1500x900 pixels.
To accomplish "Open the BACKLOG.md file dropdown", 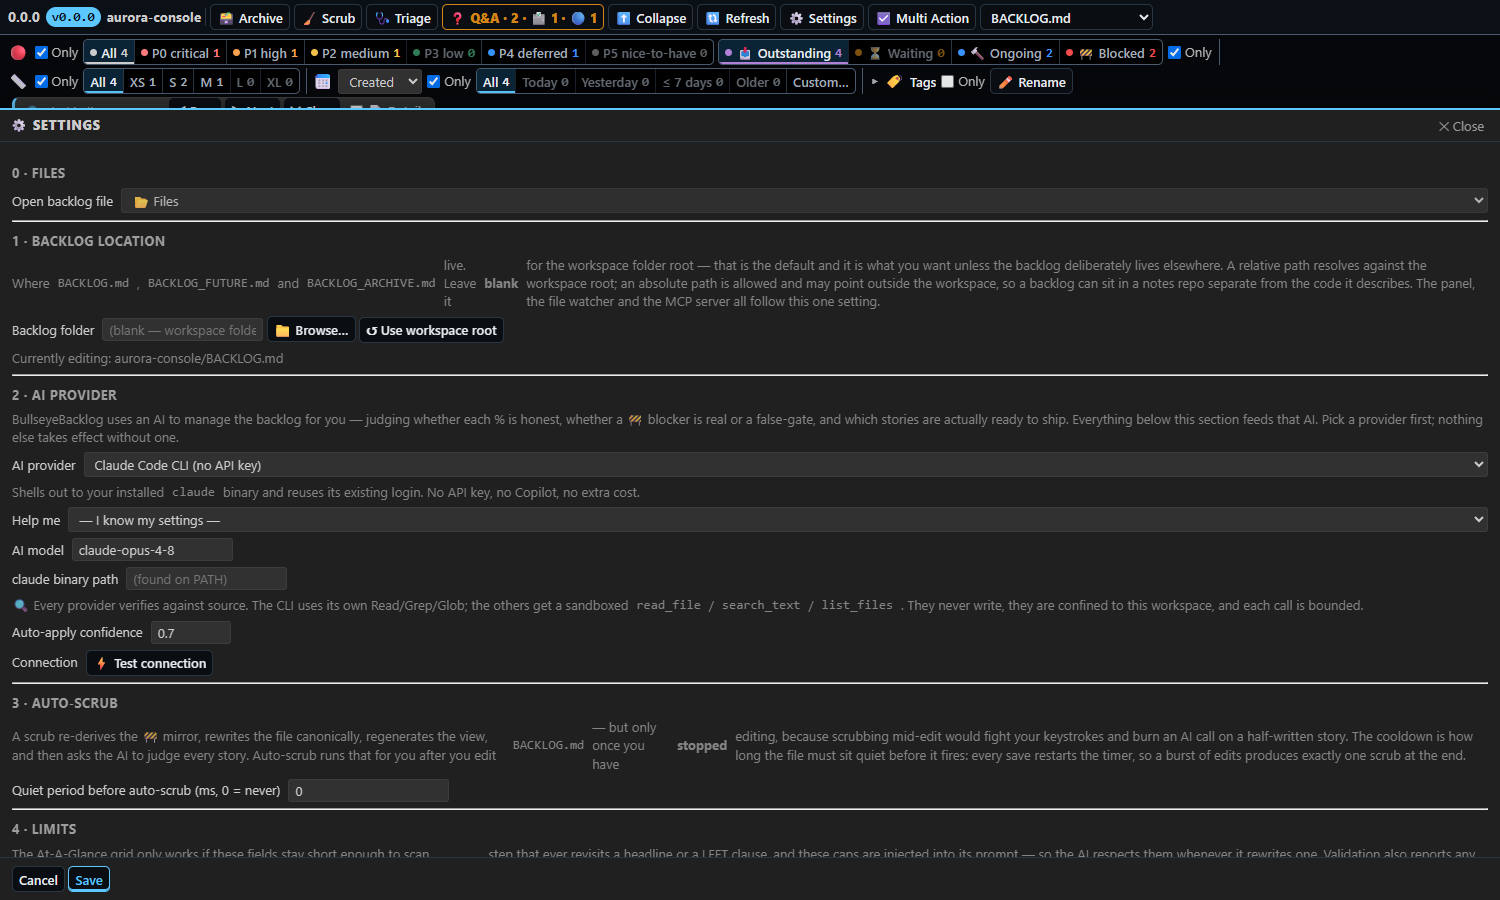I will coord(1066,18).
